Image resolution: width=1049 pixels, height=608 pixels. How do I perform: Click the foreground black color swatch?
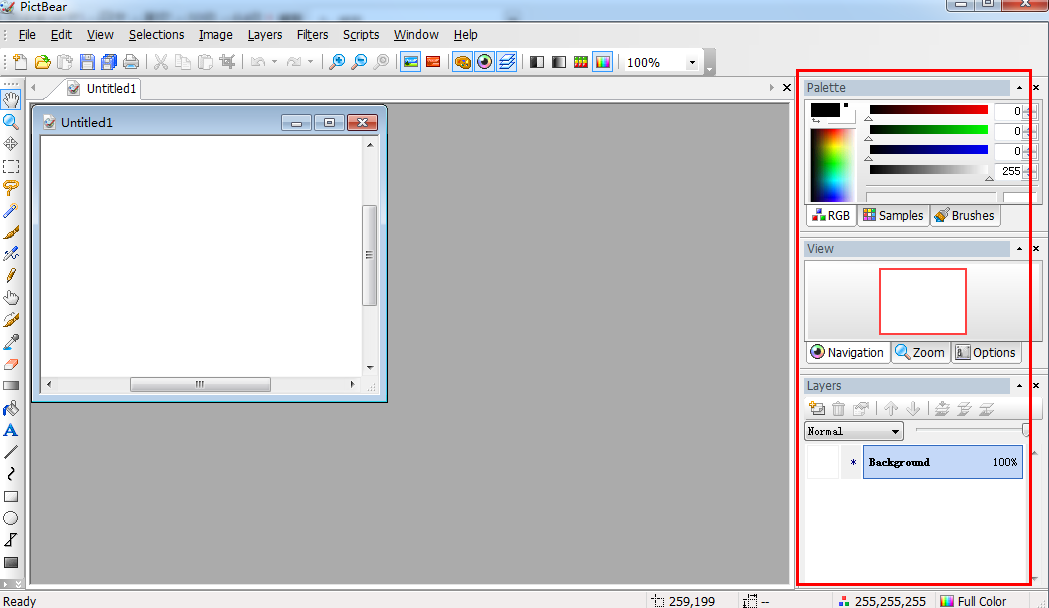tap(825, 110)
